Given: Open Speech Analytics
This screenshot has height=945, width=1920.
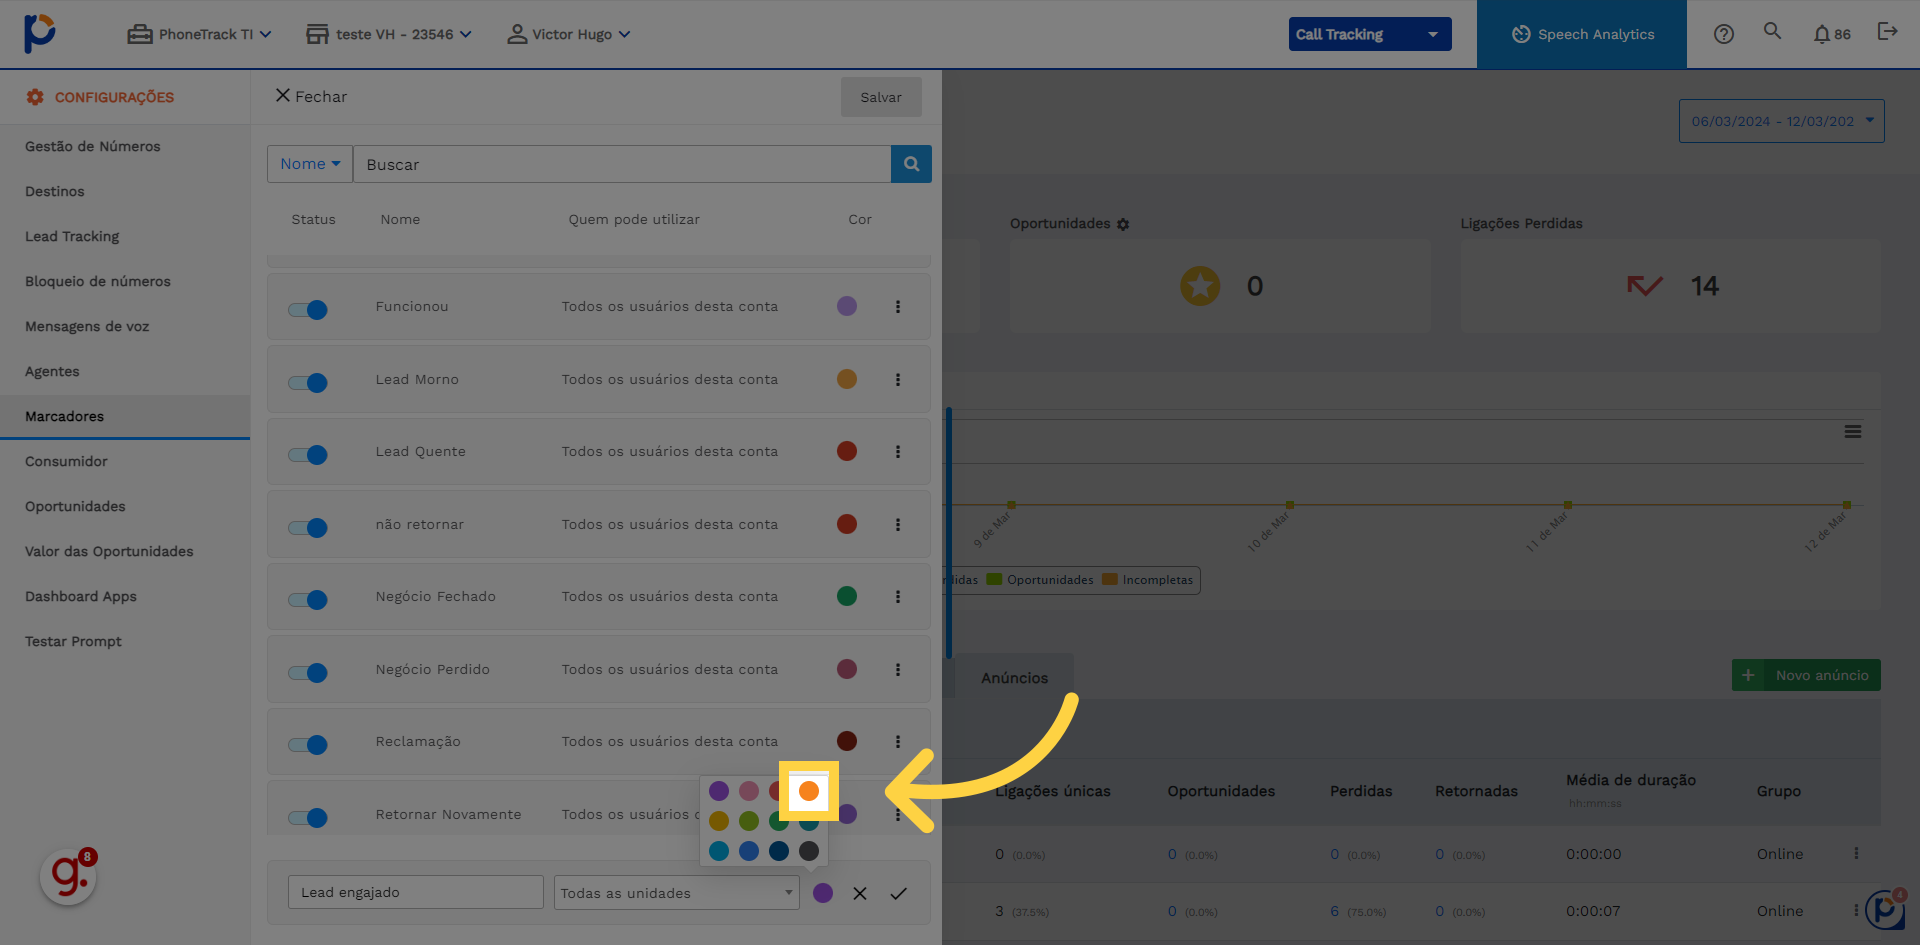Looking at the screenshot, I should point(1582,34).
